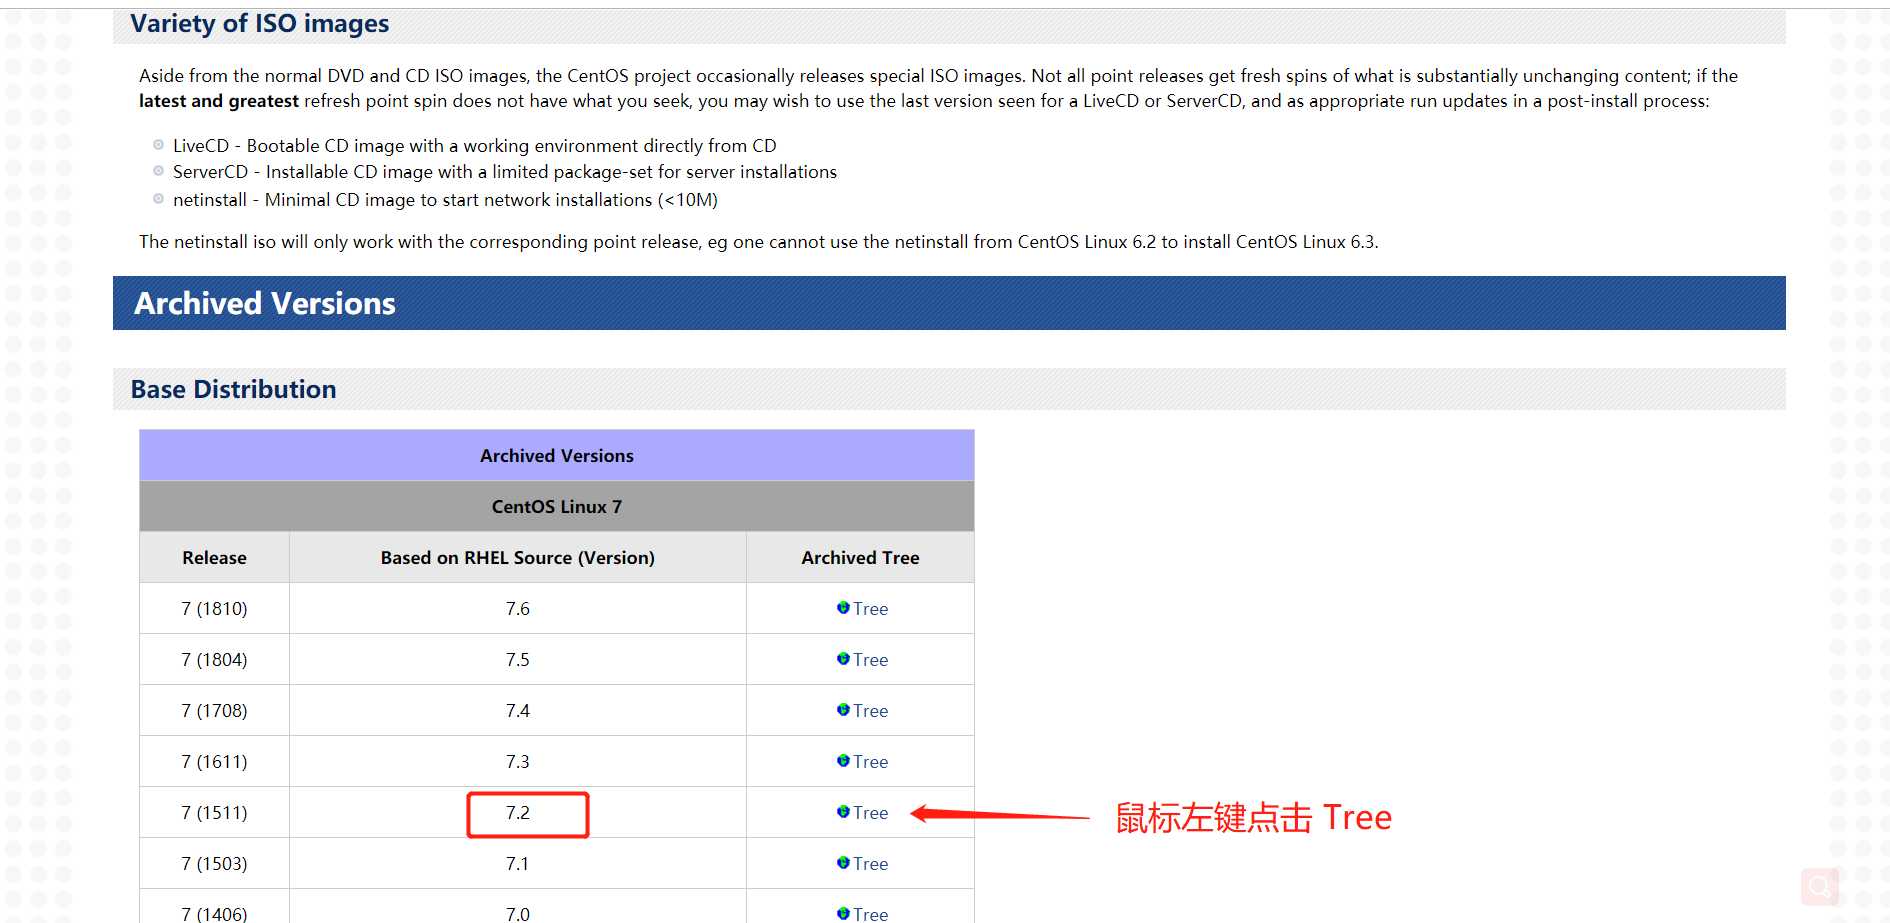Click the 'LiveCD - Bootable CD image' list item

(474, 146)
